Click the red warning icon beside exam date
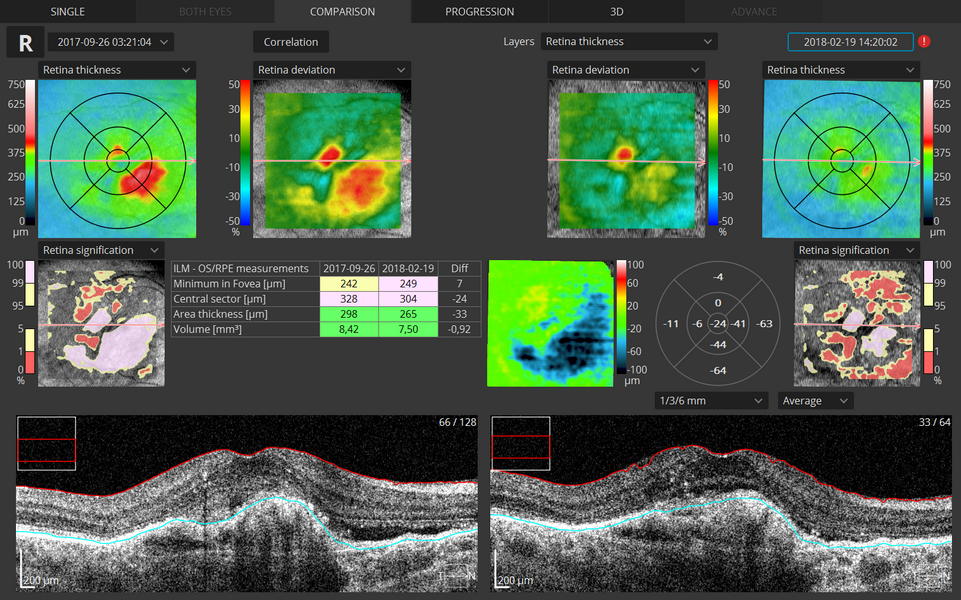Viewport: 961px width, 600px height. coord(923,42)
